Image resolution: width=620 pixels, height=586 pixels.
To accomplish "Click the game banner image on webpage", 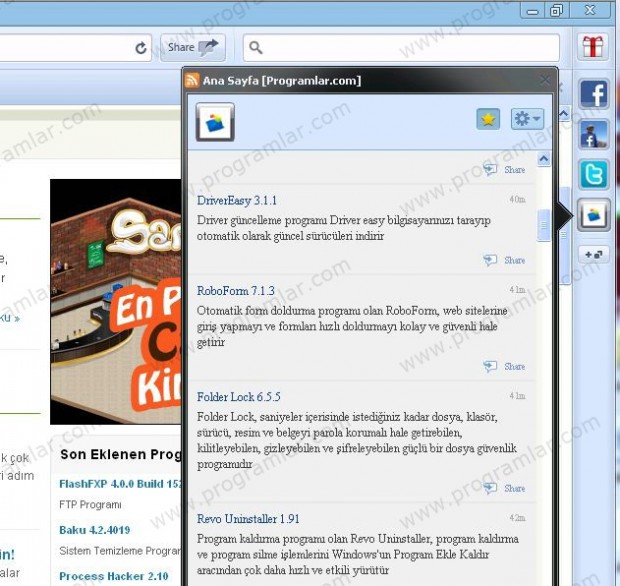I will point(116,302).
